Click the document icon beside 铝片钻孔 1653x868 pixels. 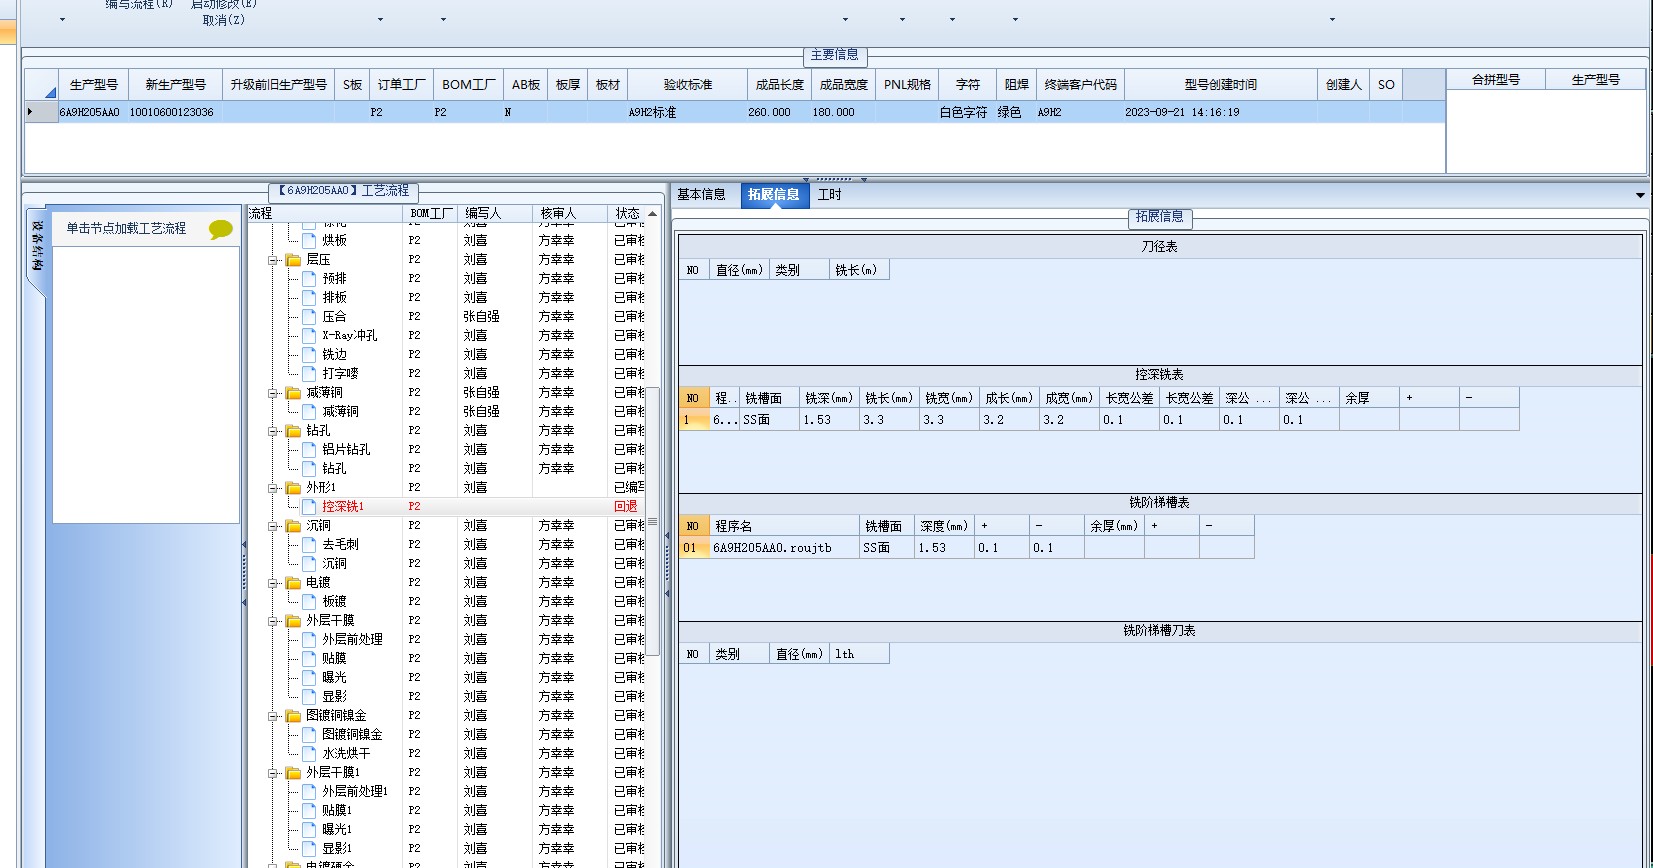click(309, 449)
